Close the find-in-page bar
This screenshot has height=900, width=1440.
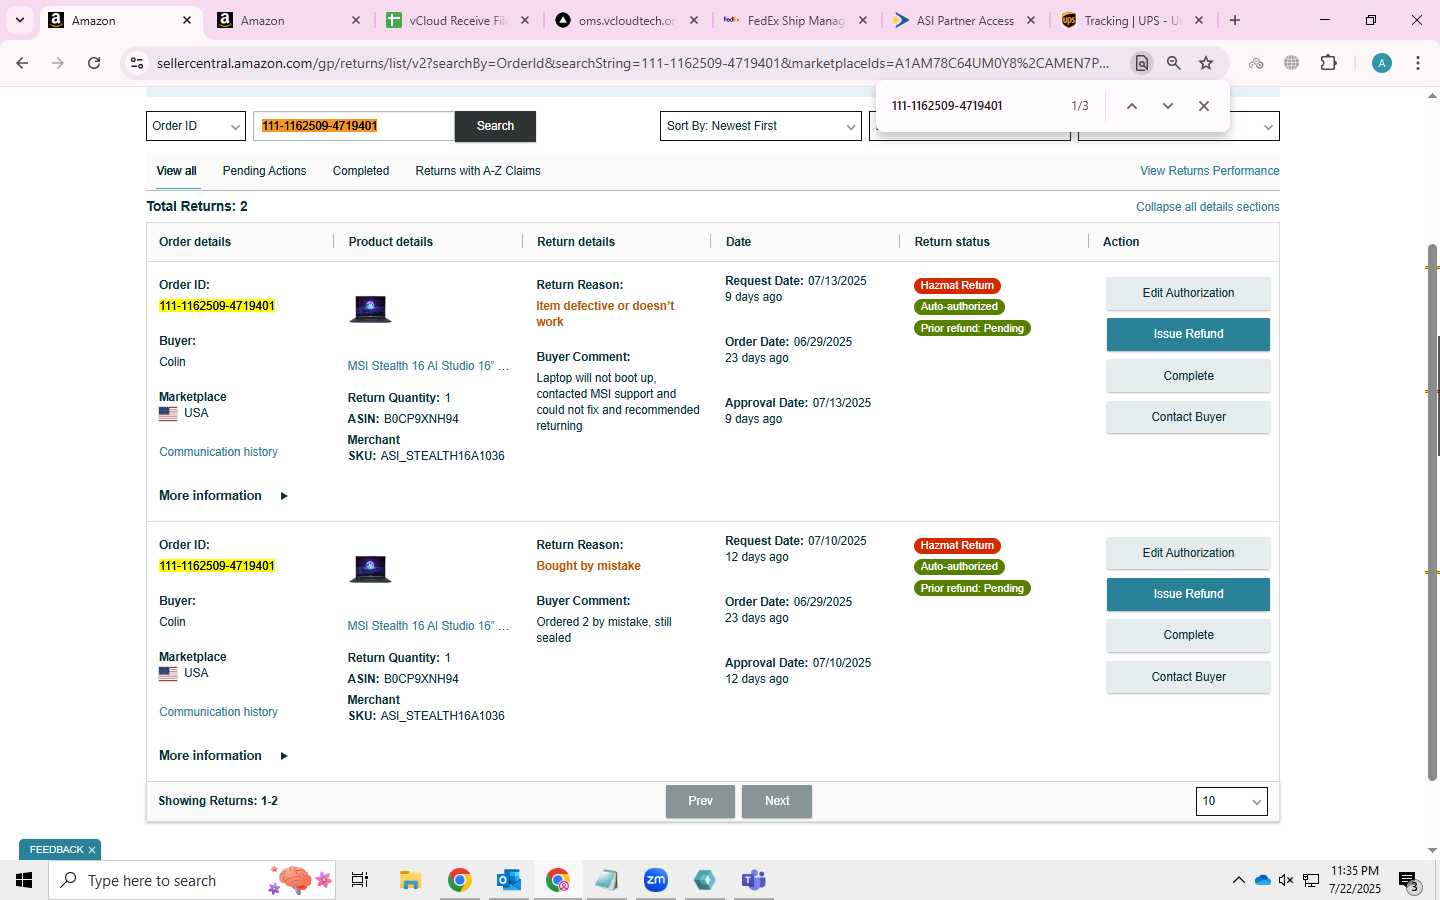[1204, 106]
